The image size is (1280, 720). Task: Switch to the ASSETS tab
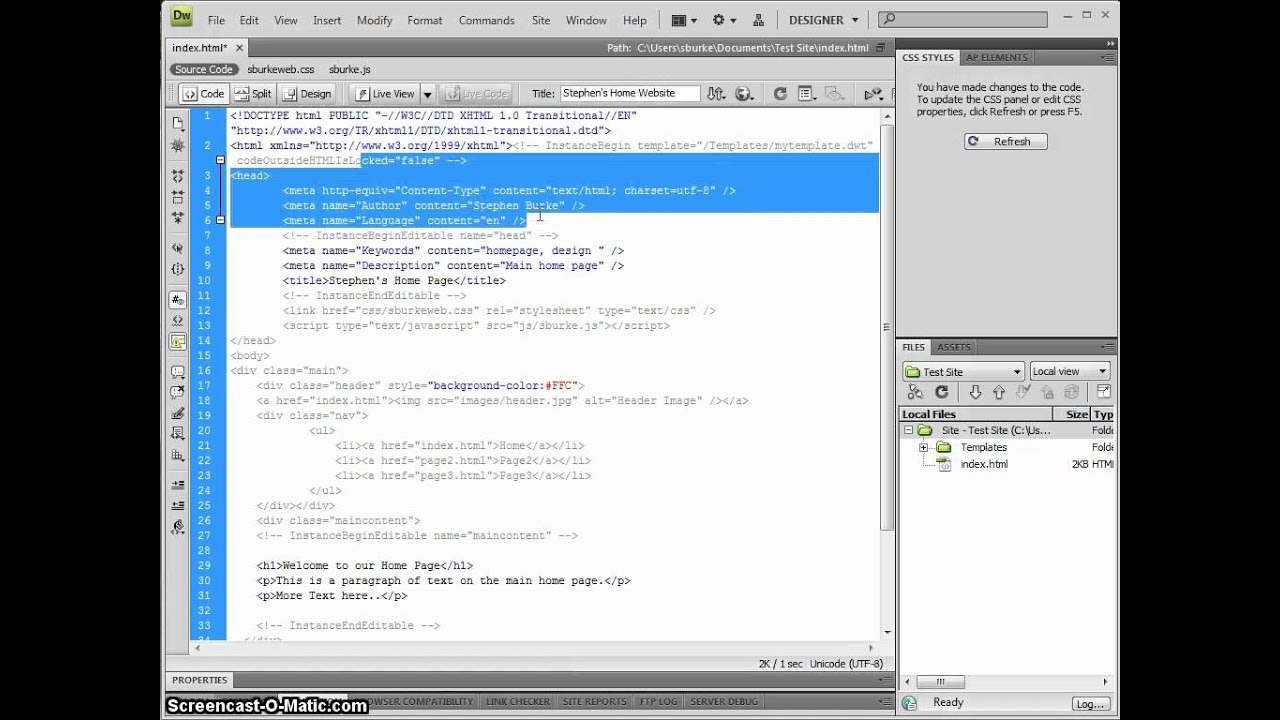(953, 347)
